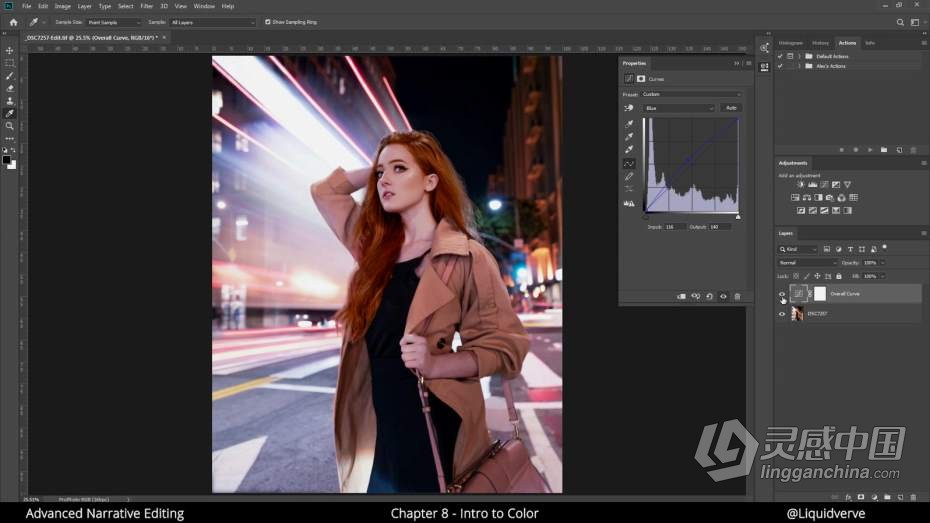
Task: Pick the white point eyedropper in Curves
Action: tap(629, 149)
